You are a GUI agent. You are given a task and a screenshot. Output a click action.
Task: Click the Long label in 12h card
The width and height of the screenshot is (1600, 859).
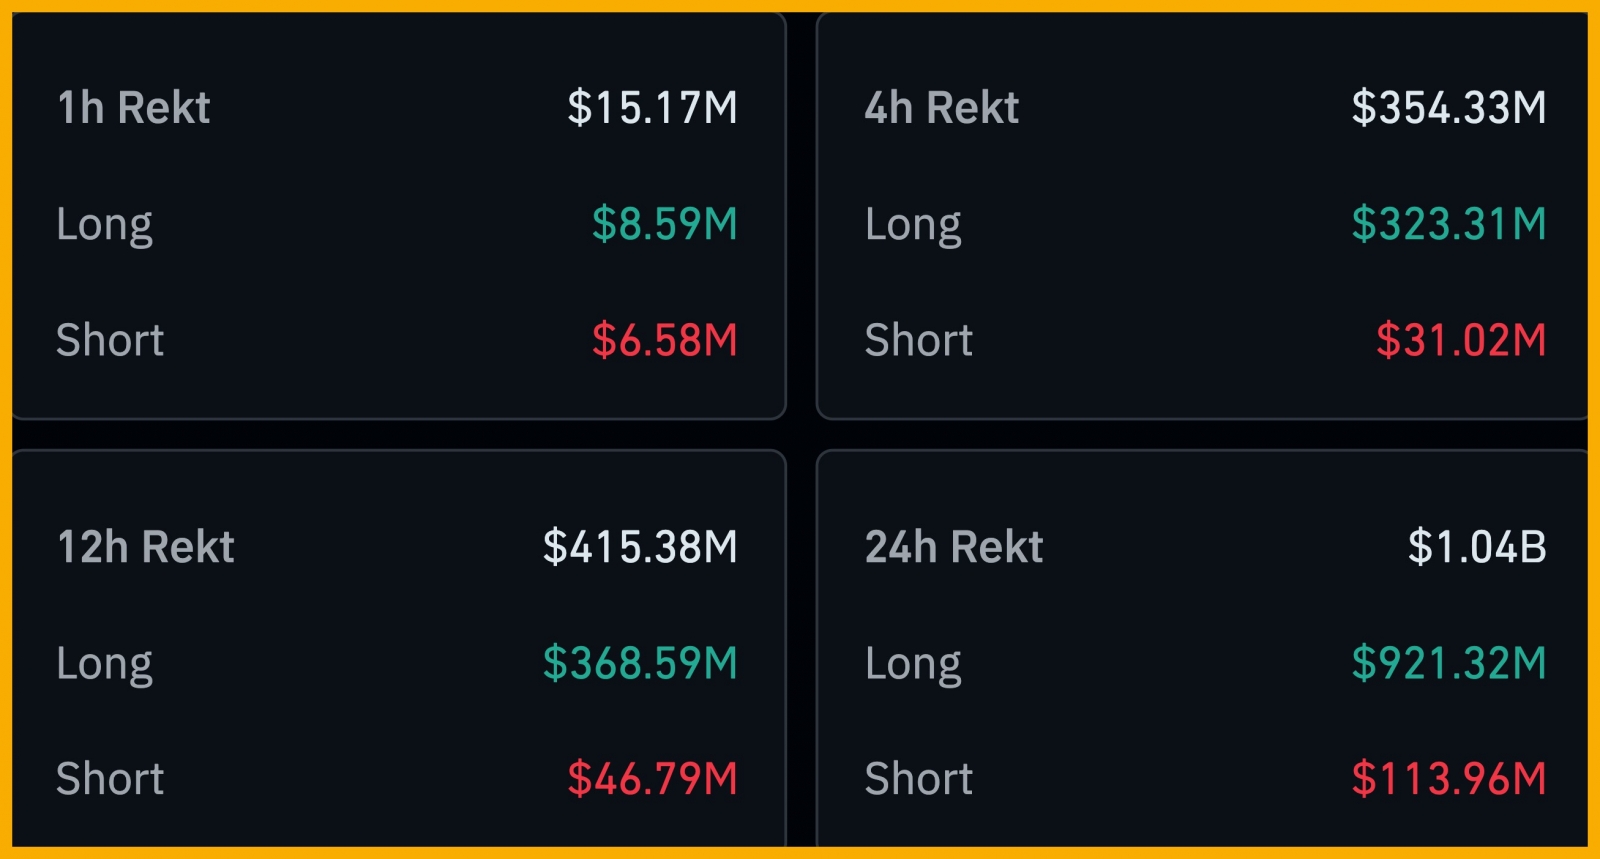pos(105,664)
